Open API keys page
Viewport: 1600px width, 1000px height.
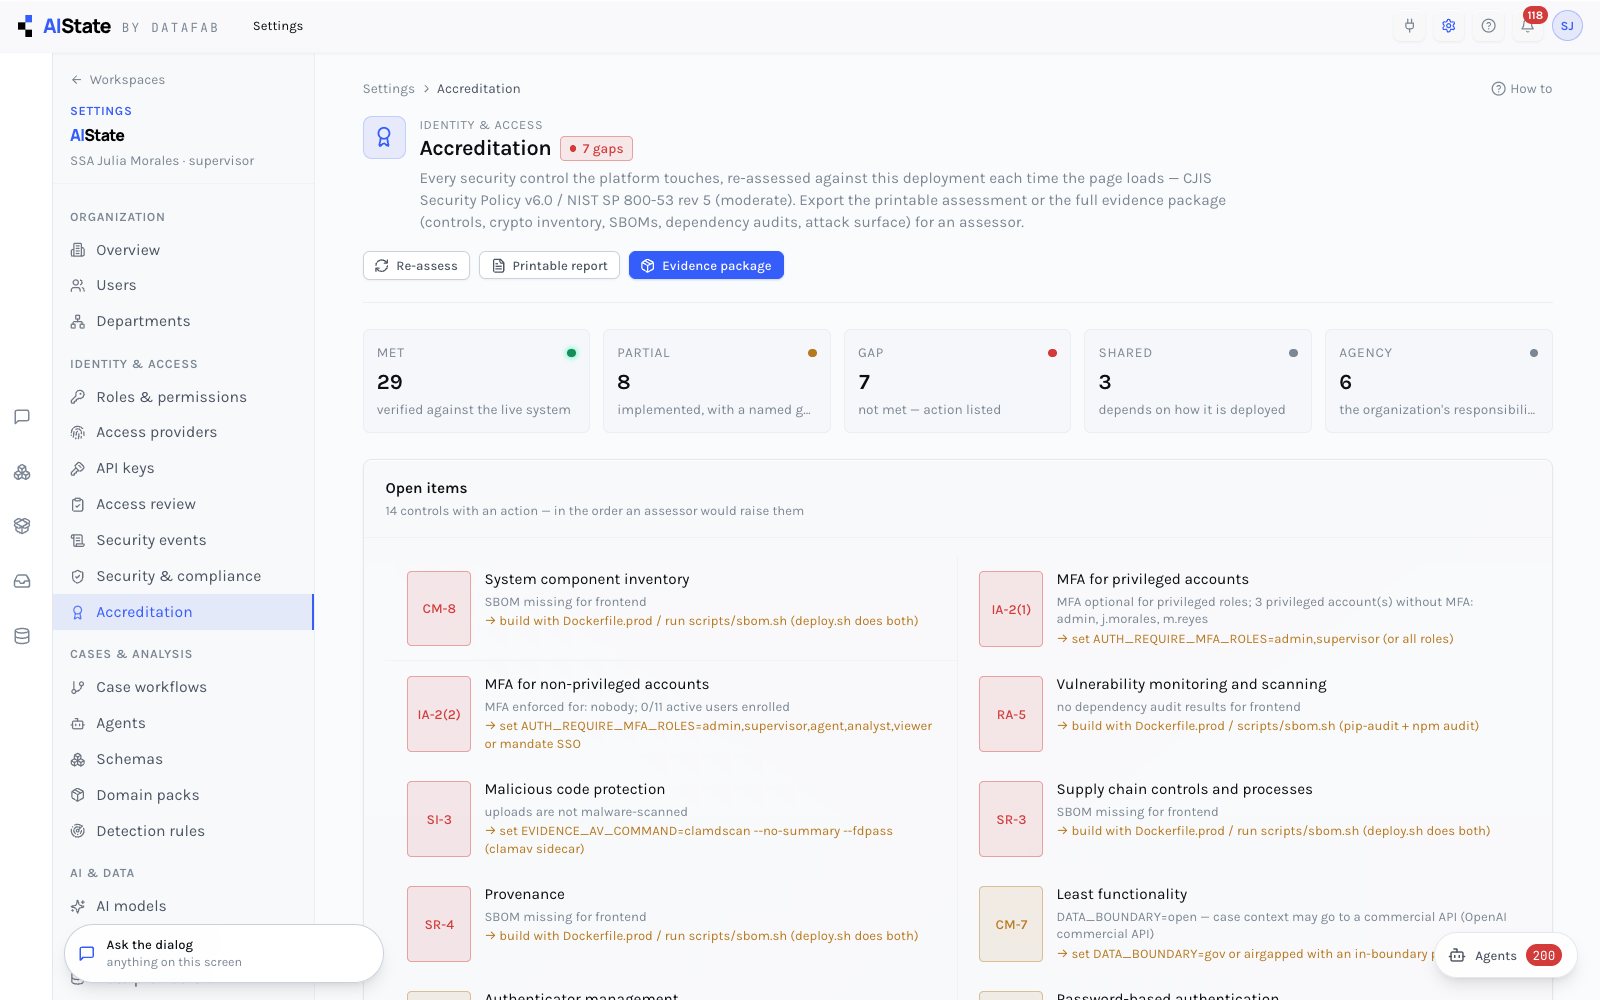point(184,468)
